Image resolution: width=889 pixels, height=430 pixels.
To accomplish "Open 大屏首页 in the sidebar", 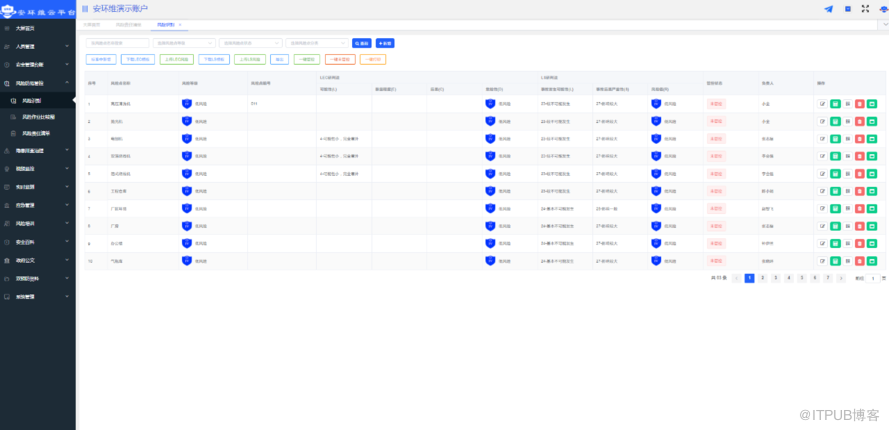I will click(27, 28).
